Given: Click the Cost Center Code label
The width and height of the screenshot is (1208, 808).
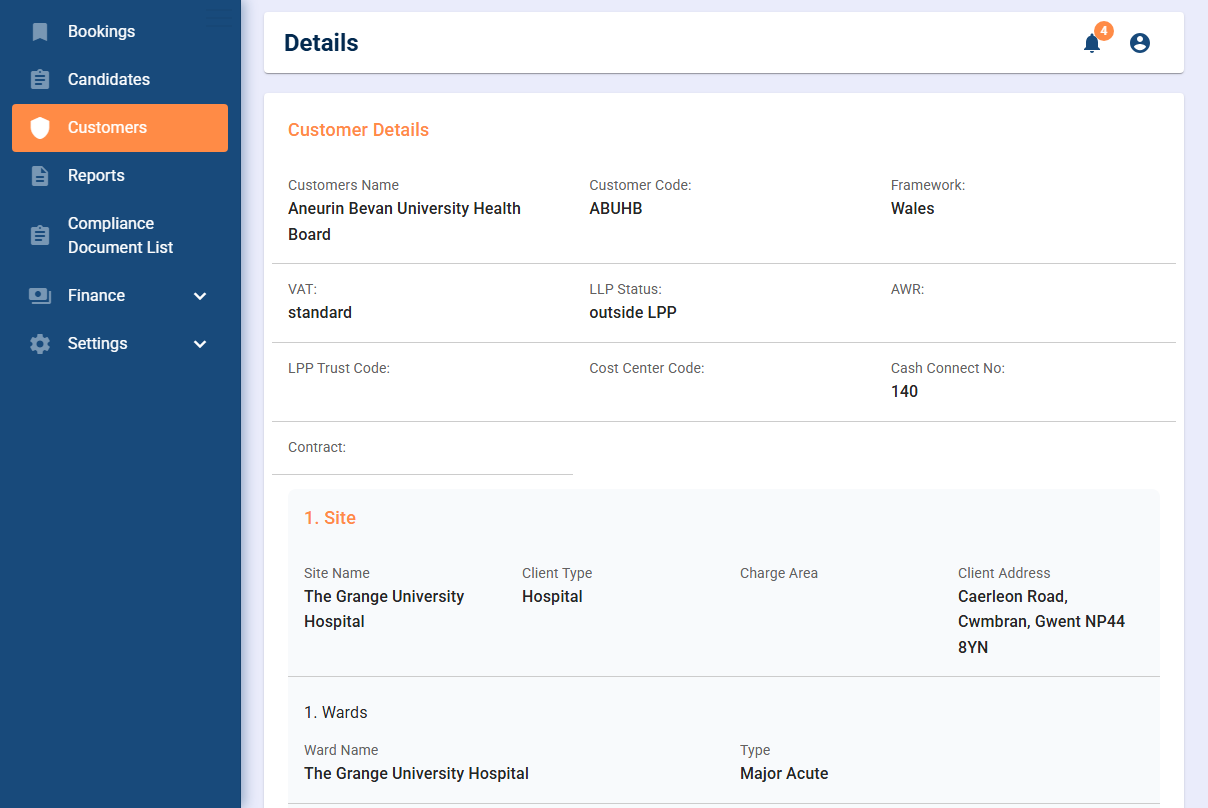Looking at the screenshot, I should click(x=647, y=368).
